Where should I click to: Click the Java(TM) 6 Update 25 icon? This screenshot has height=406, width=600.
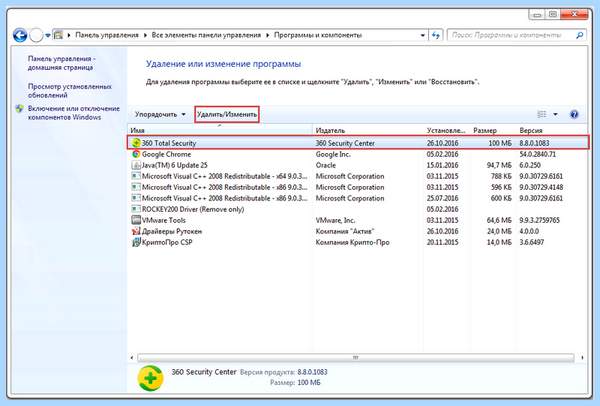(x=136, y=165)
